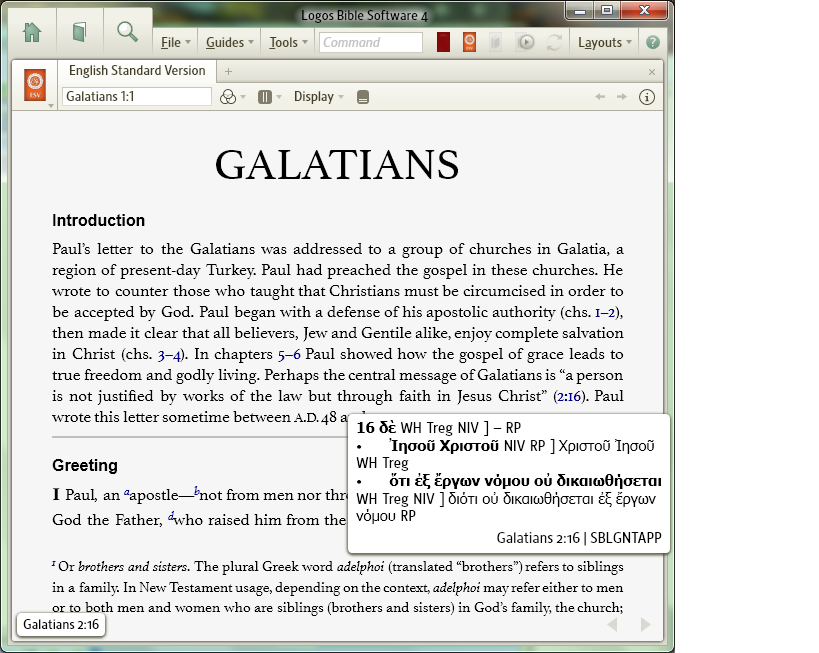
Task: Open the Library book icon
Action: (x=79, y=32)
